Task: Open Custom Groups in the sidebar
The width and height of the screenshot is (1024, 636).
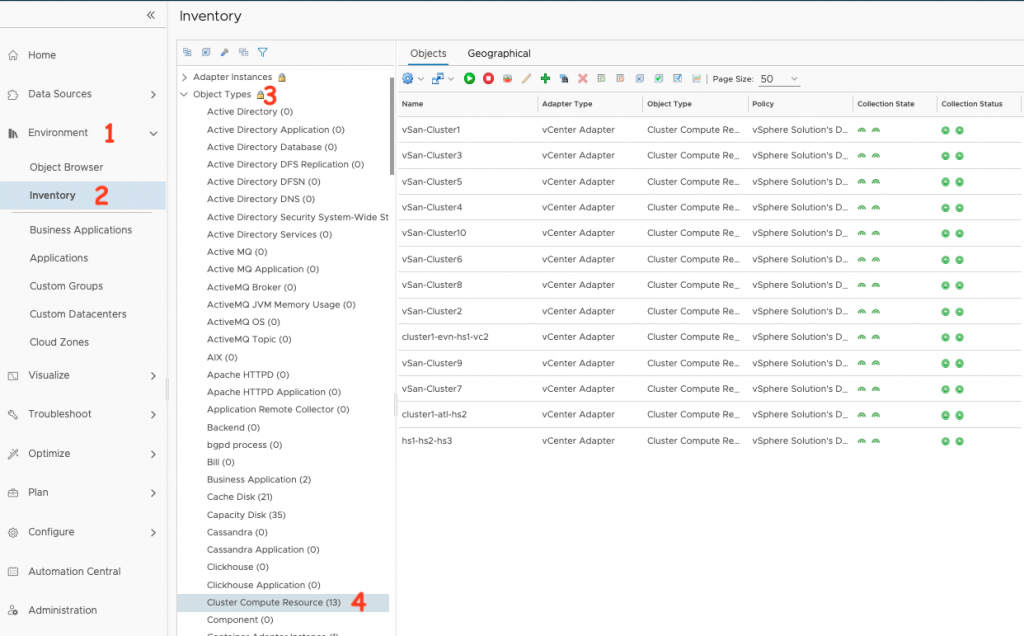Action: (x=66, y=286)
